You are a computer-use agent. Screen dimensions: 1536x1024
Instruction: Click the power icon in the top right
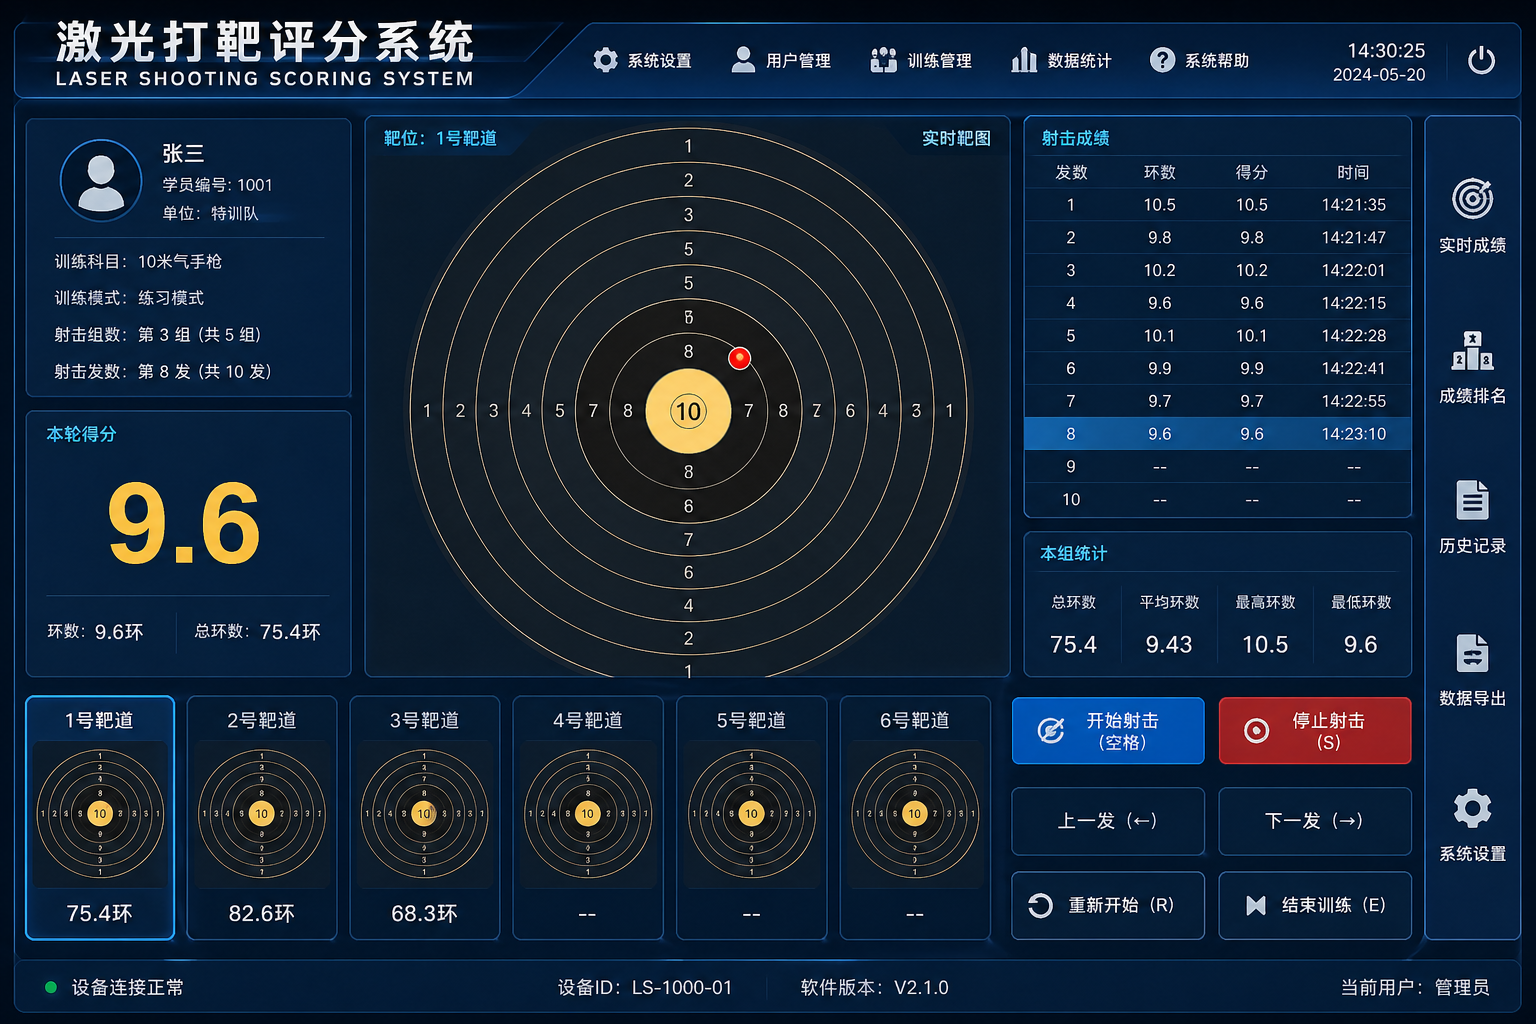click(1482, 60)
